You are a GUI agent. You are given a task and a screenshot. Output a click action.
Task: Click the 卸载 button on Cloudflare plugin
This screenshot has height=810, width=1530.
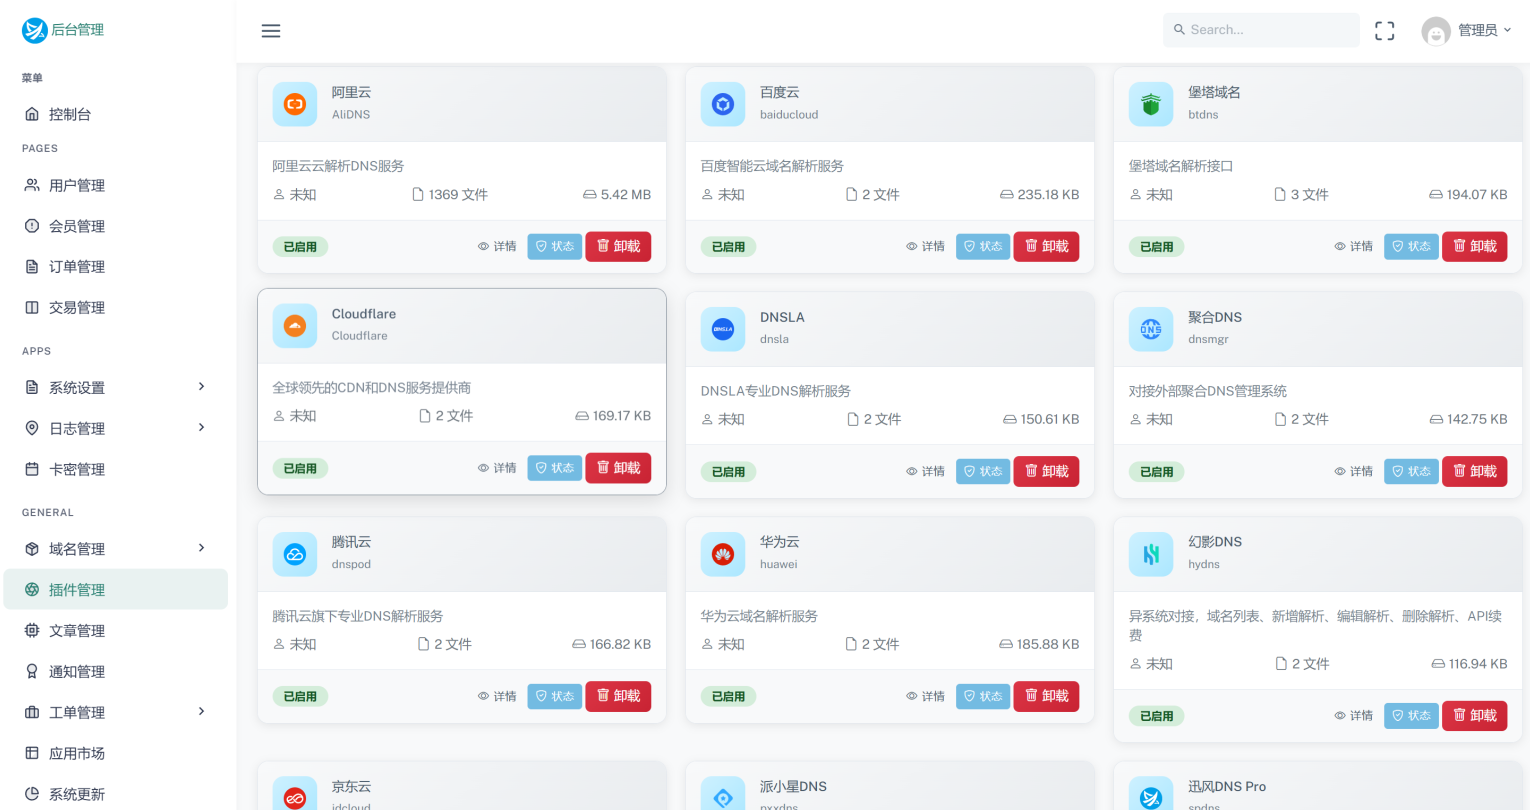coord(618,467)
